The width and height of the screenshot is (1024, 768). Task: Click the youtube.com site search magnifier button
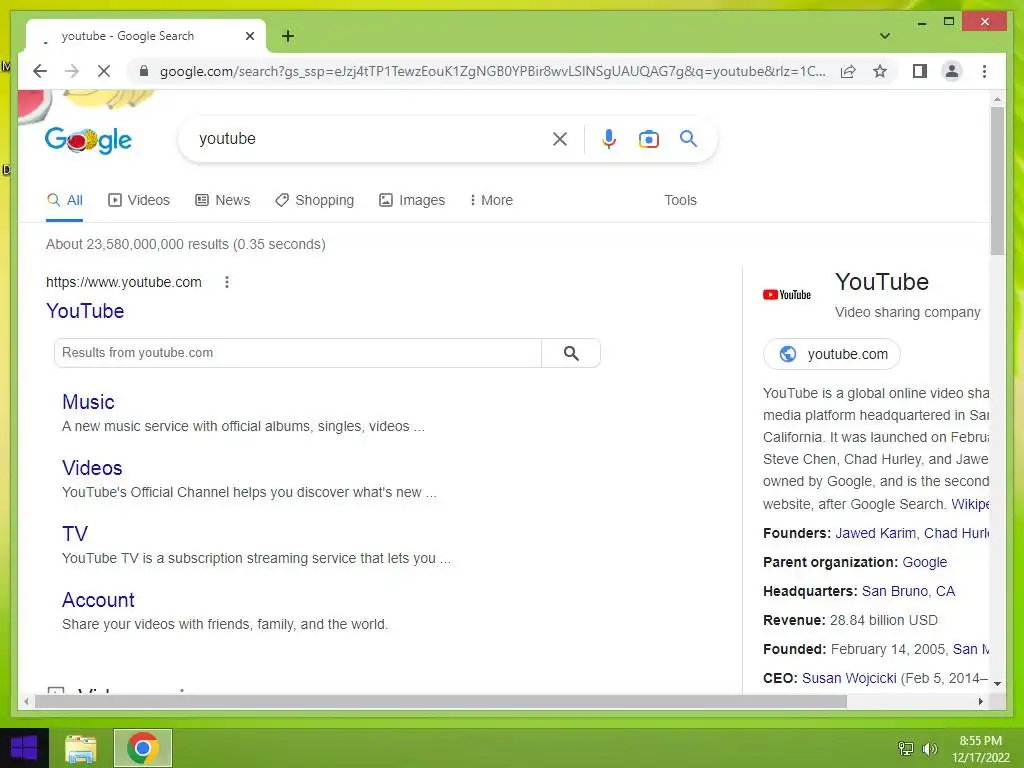[x=571, y=353]
